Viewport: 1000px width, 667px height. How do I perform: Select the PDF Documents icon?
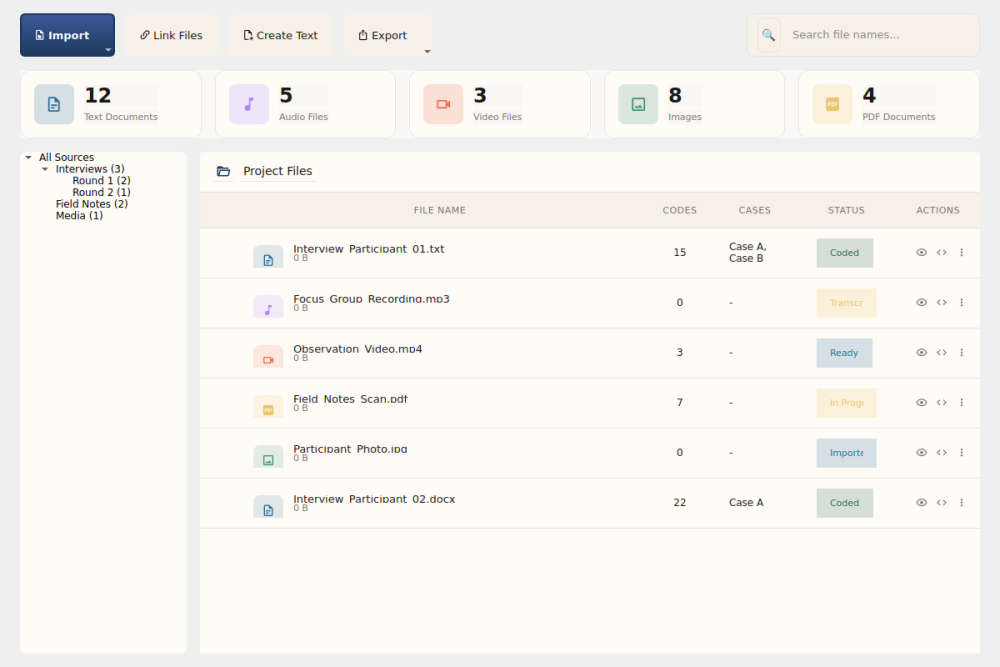[832, 104]
